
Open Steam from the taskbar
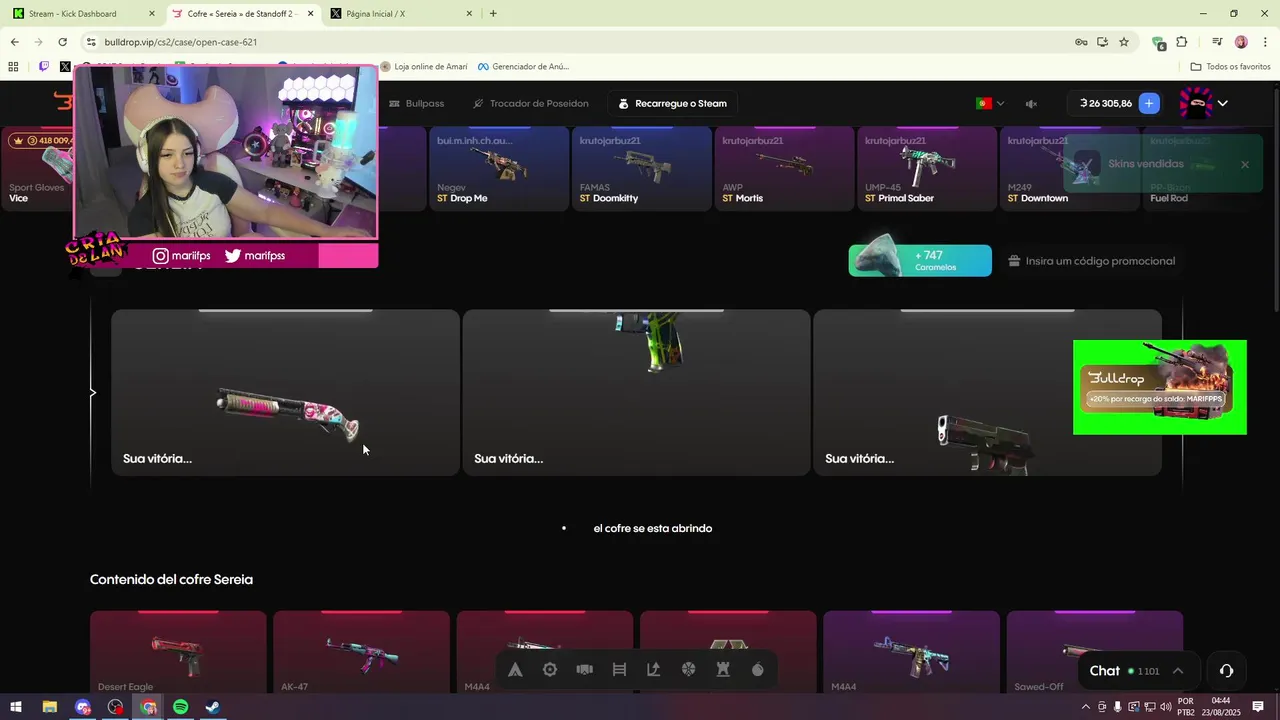coord(213,707)
